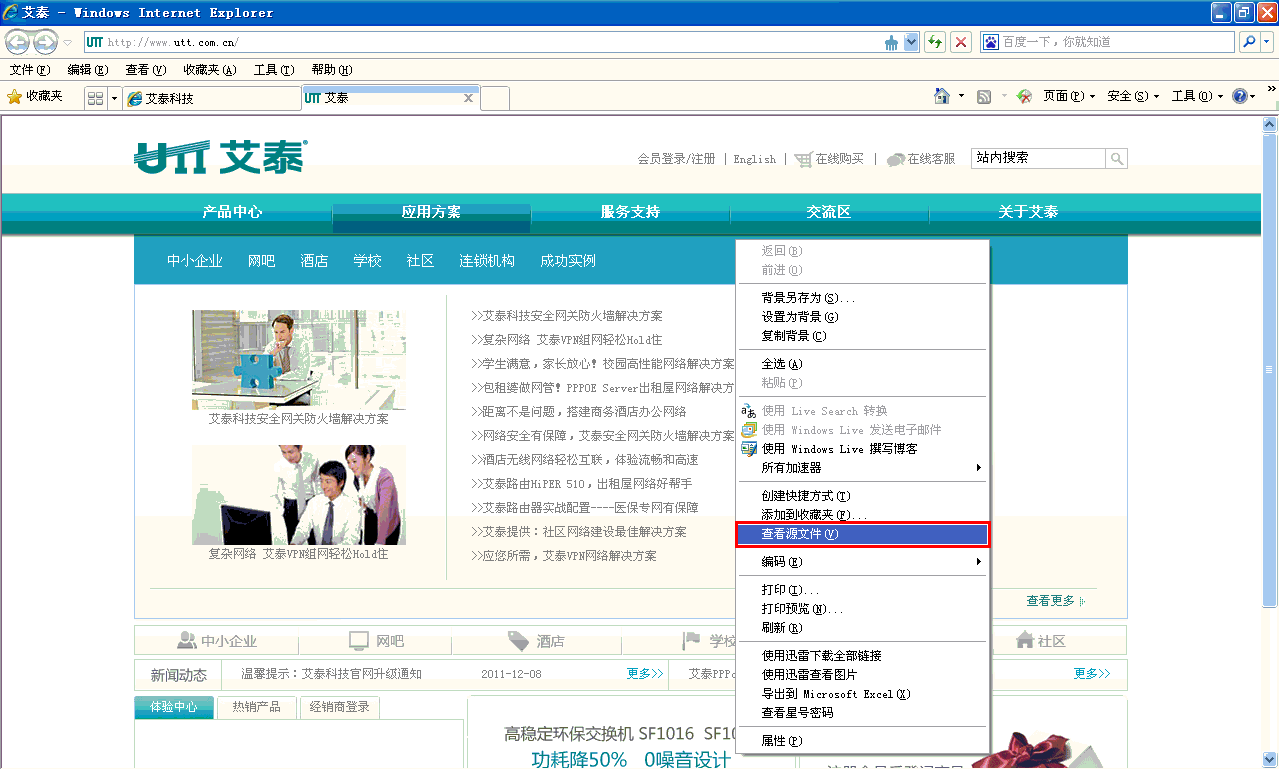The height and width of the screenshot is (769, 1279).
Task: Open 服务支持 navigation tab
Action: coord(630,212)
